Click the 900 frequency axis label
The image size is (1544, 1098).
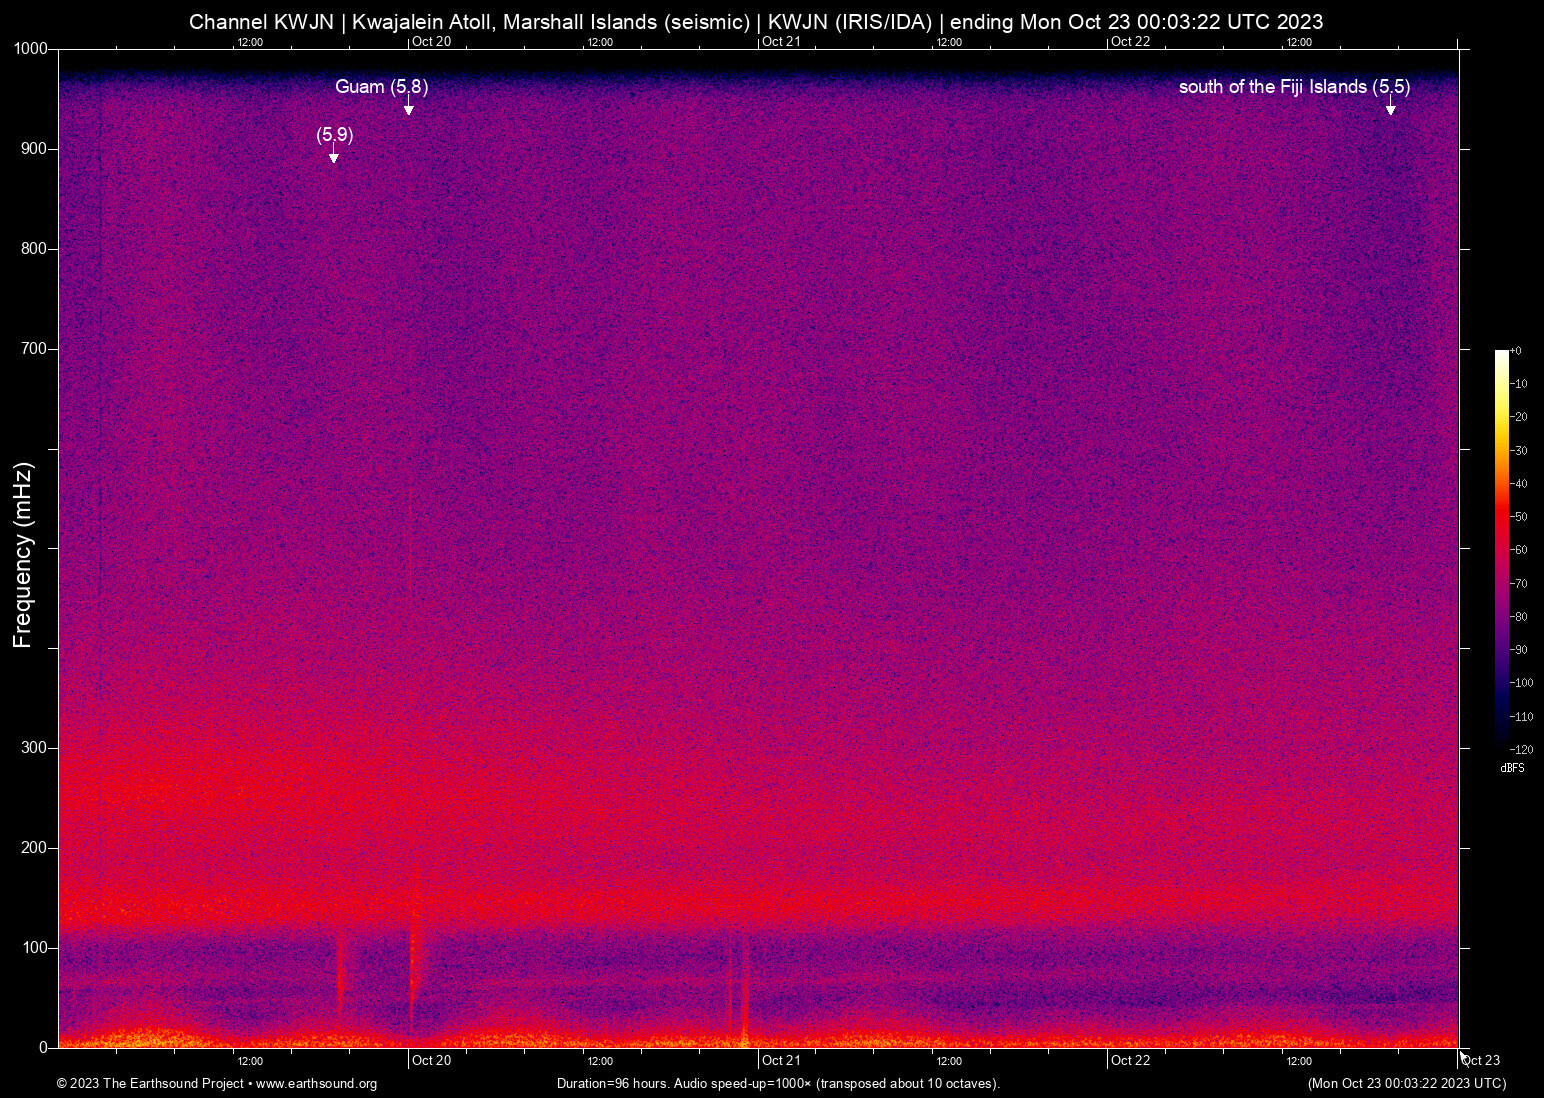(x=35, y=149)
